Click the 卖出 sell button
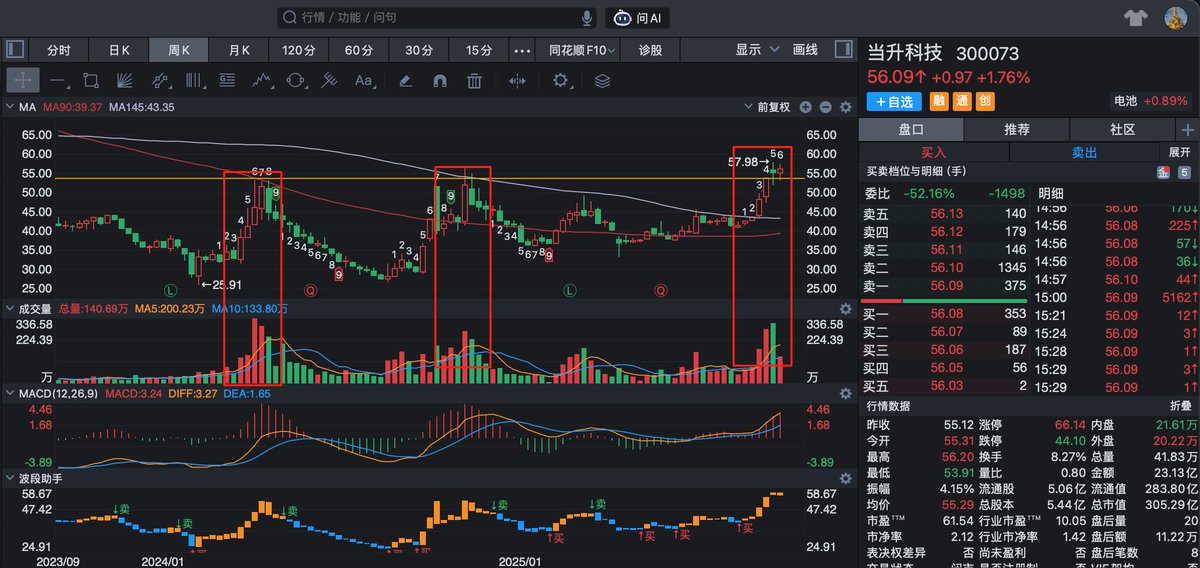Image resolution: width=1200 pixels, height=568 pixels. tap(1084, 152)
